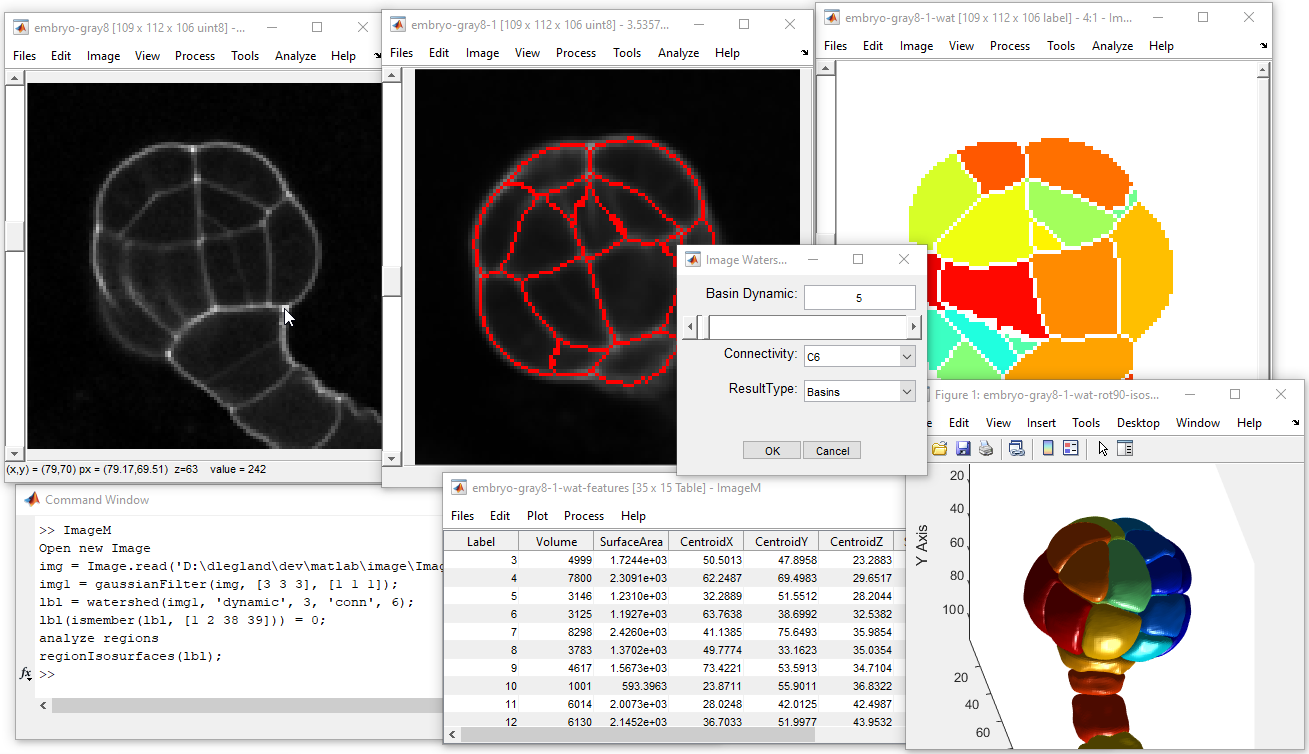1309x754 pixels.
Task: Open Process menu in the features table window
Action: [583, 516]
